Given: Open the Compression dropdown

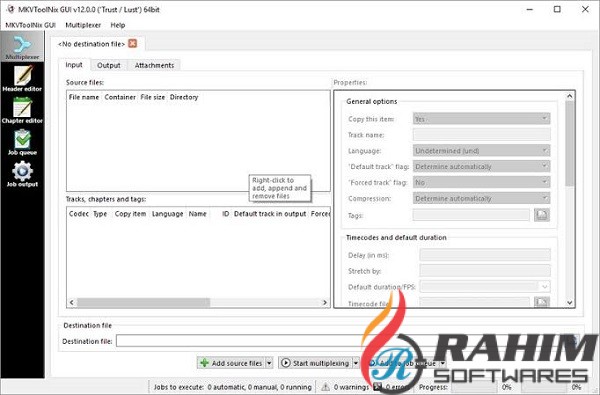Looking at the screenshot, I should click(x=481, y=198).
